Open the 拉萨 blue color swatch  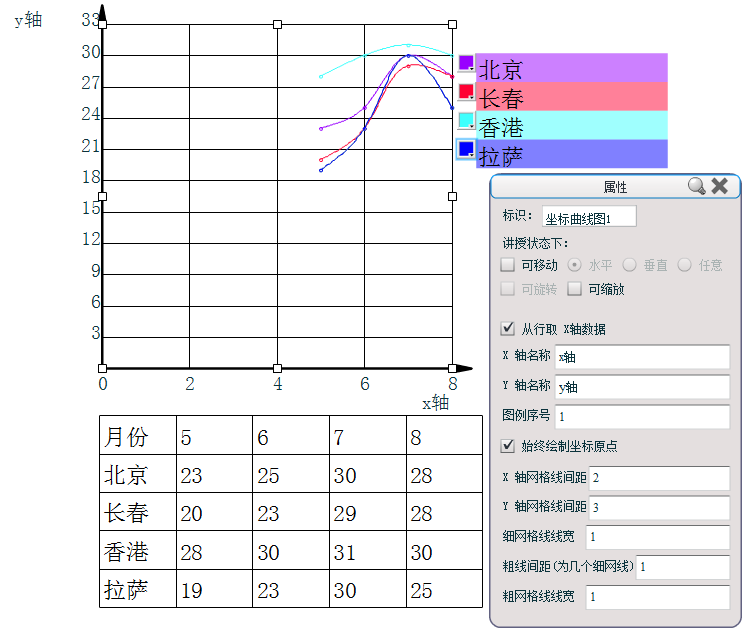466,149
